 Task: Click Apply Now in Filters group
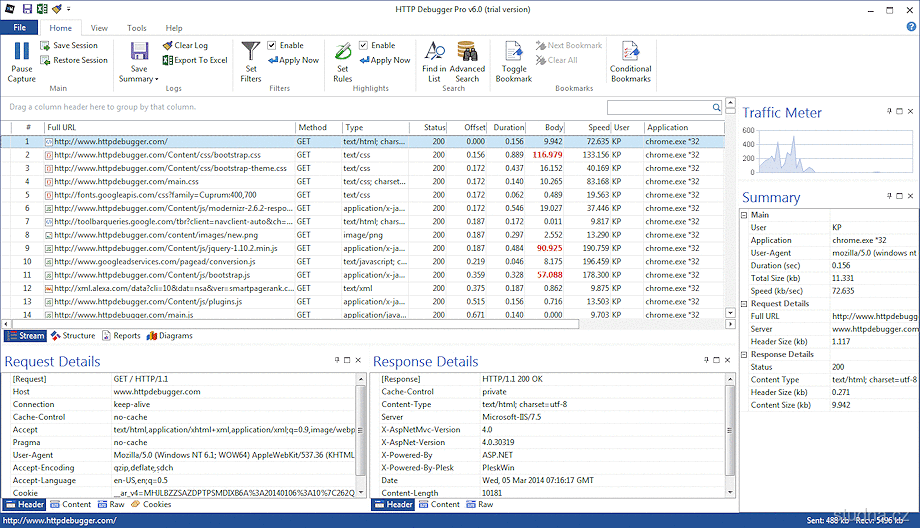[292, 60]
